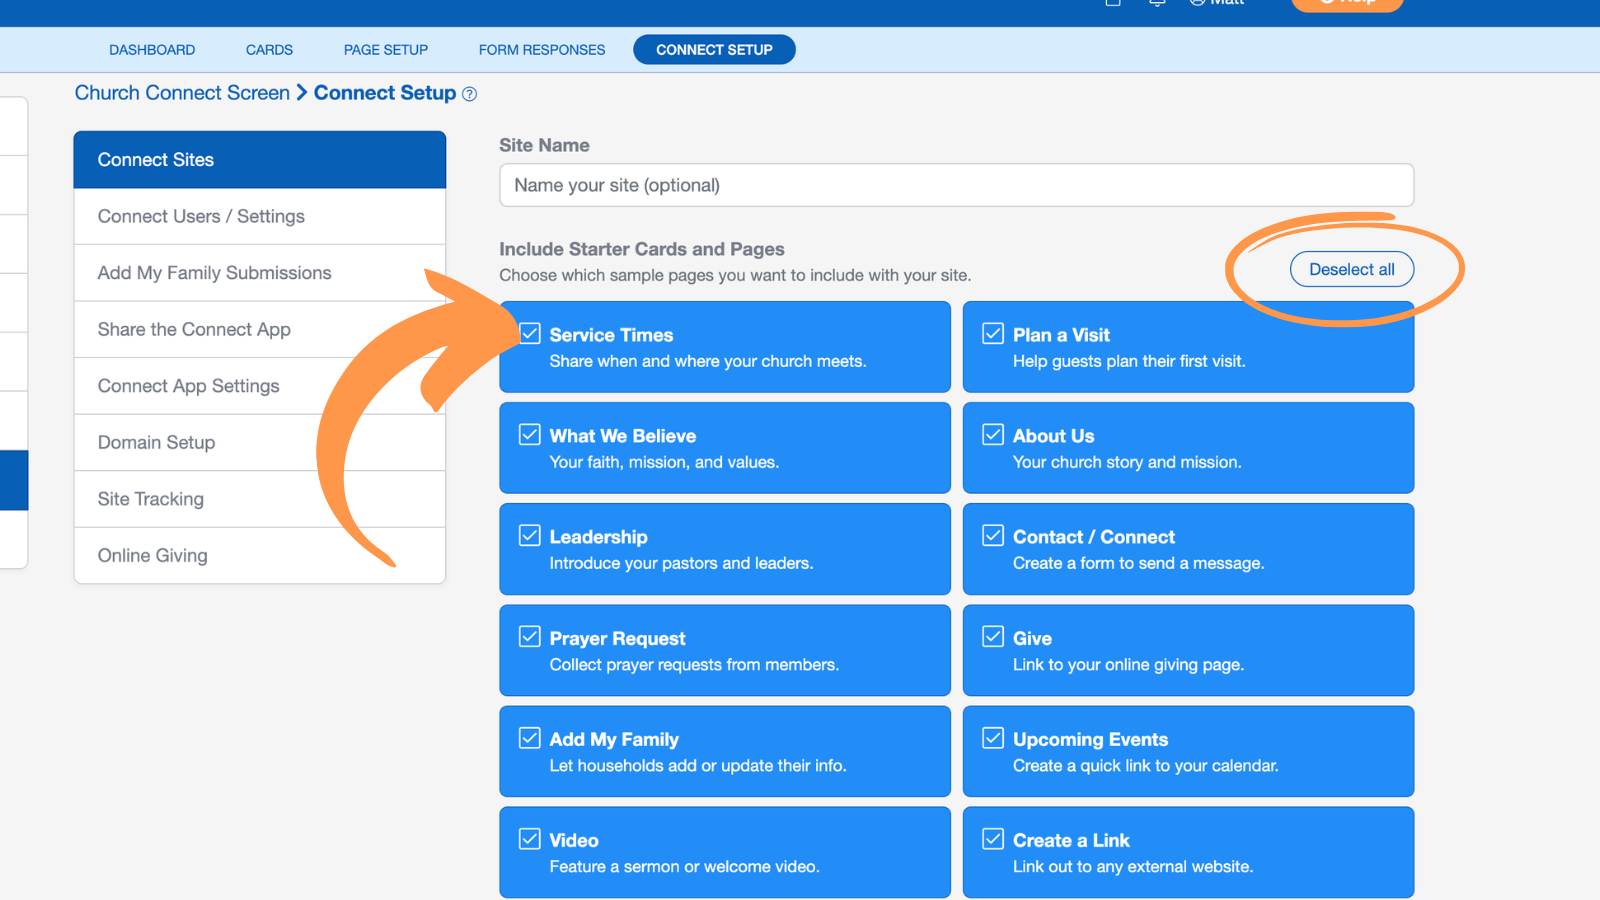The height and width of the screenshot is (900, 1600).
Task: Uncheck the Add My Family checkbox
Action: (530, 737)
